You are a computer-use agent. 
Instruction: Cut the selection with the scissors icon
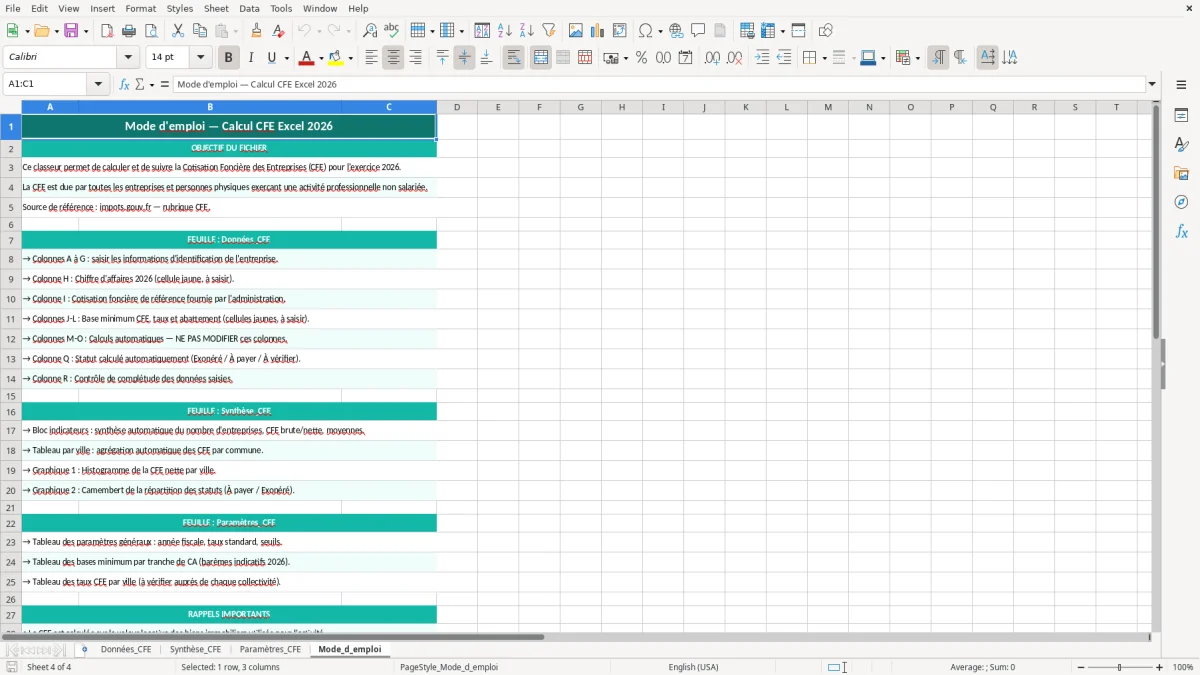(178, 31)
